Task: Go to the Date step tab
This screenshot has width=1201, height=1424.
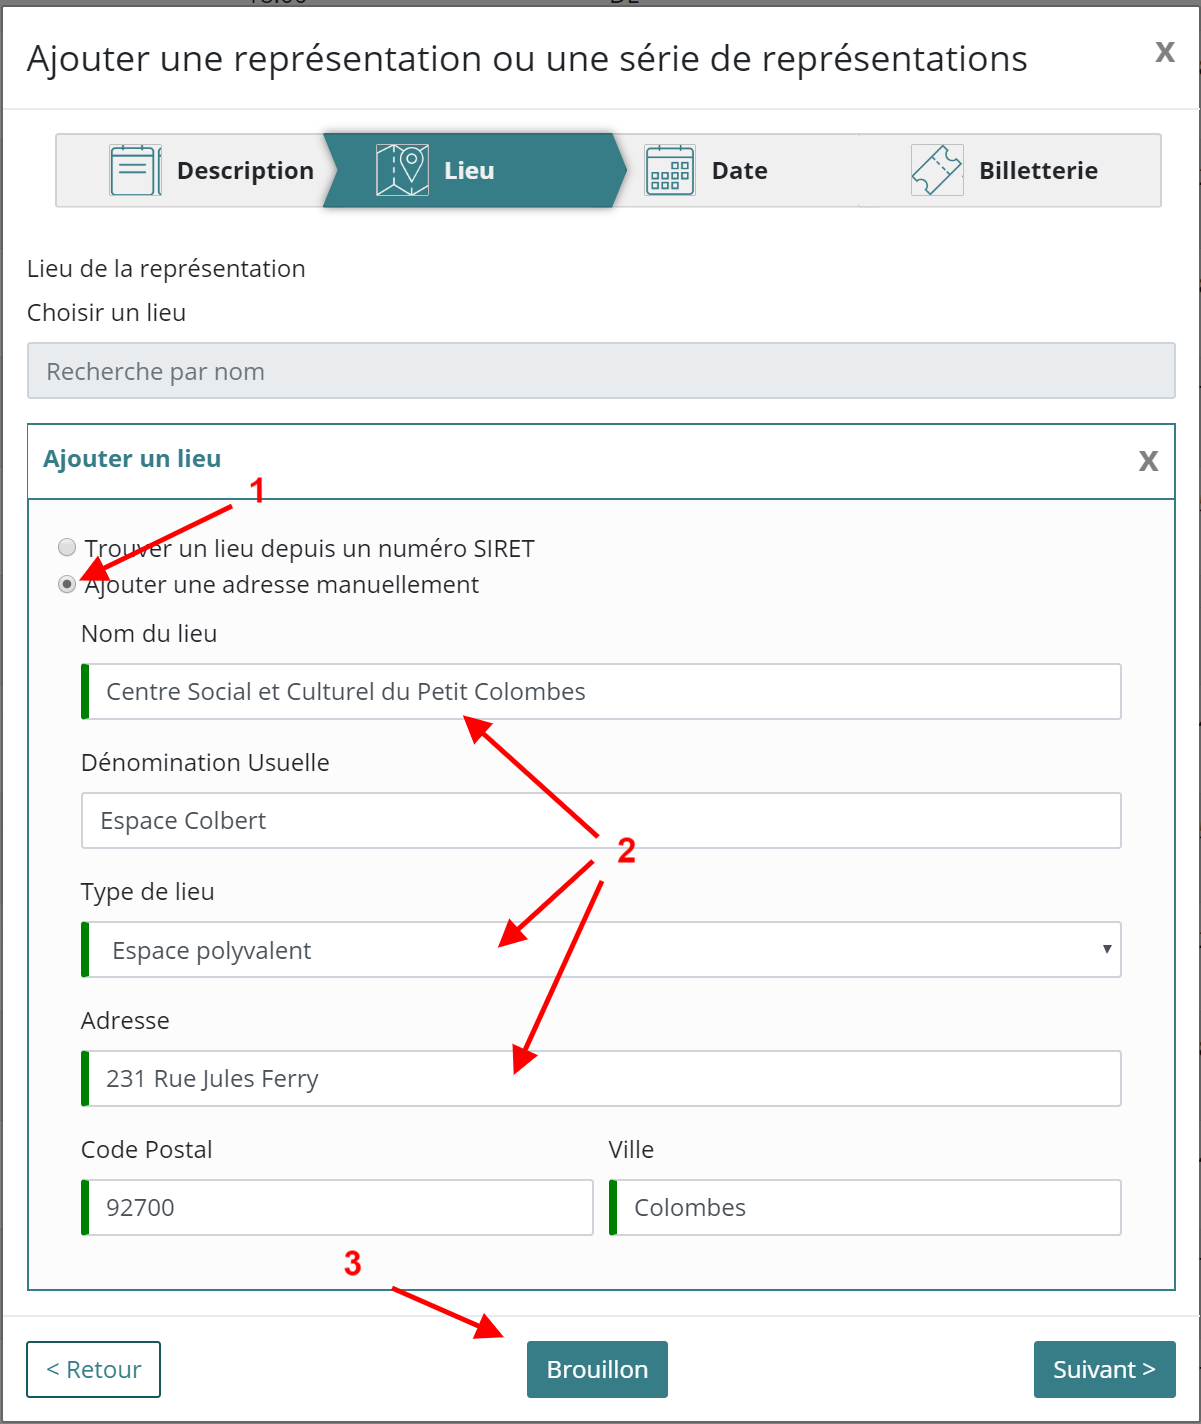Action: (739, 171)
